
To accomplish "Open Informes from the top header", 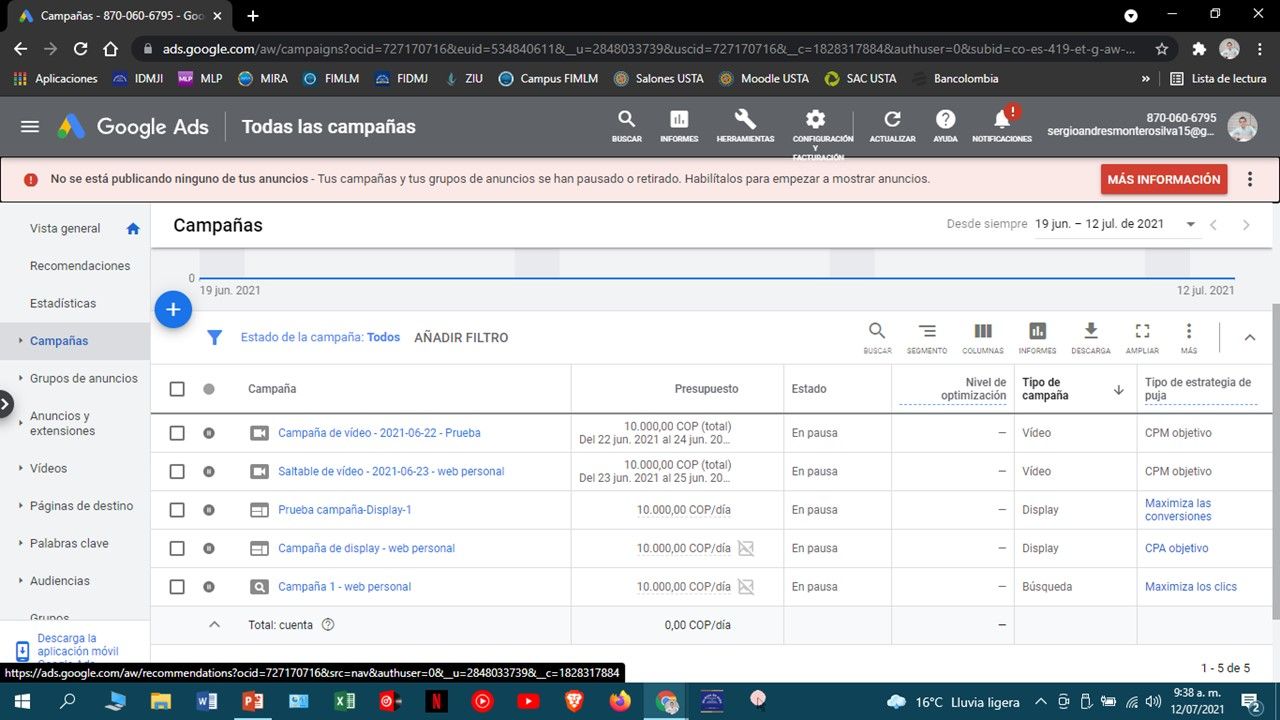I will (679, 126).
